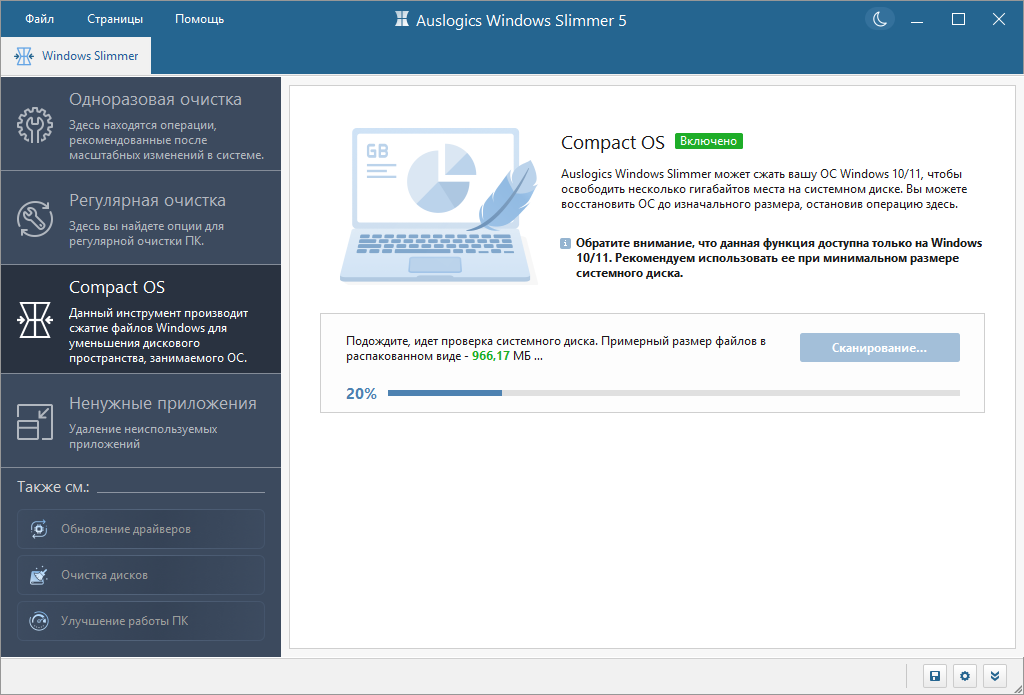Image resolution: width=1024 pixels, height=695 pixels.
Task: Click the Обратите внимание bold notice text
Action: [778, 258]
